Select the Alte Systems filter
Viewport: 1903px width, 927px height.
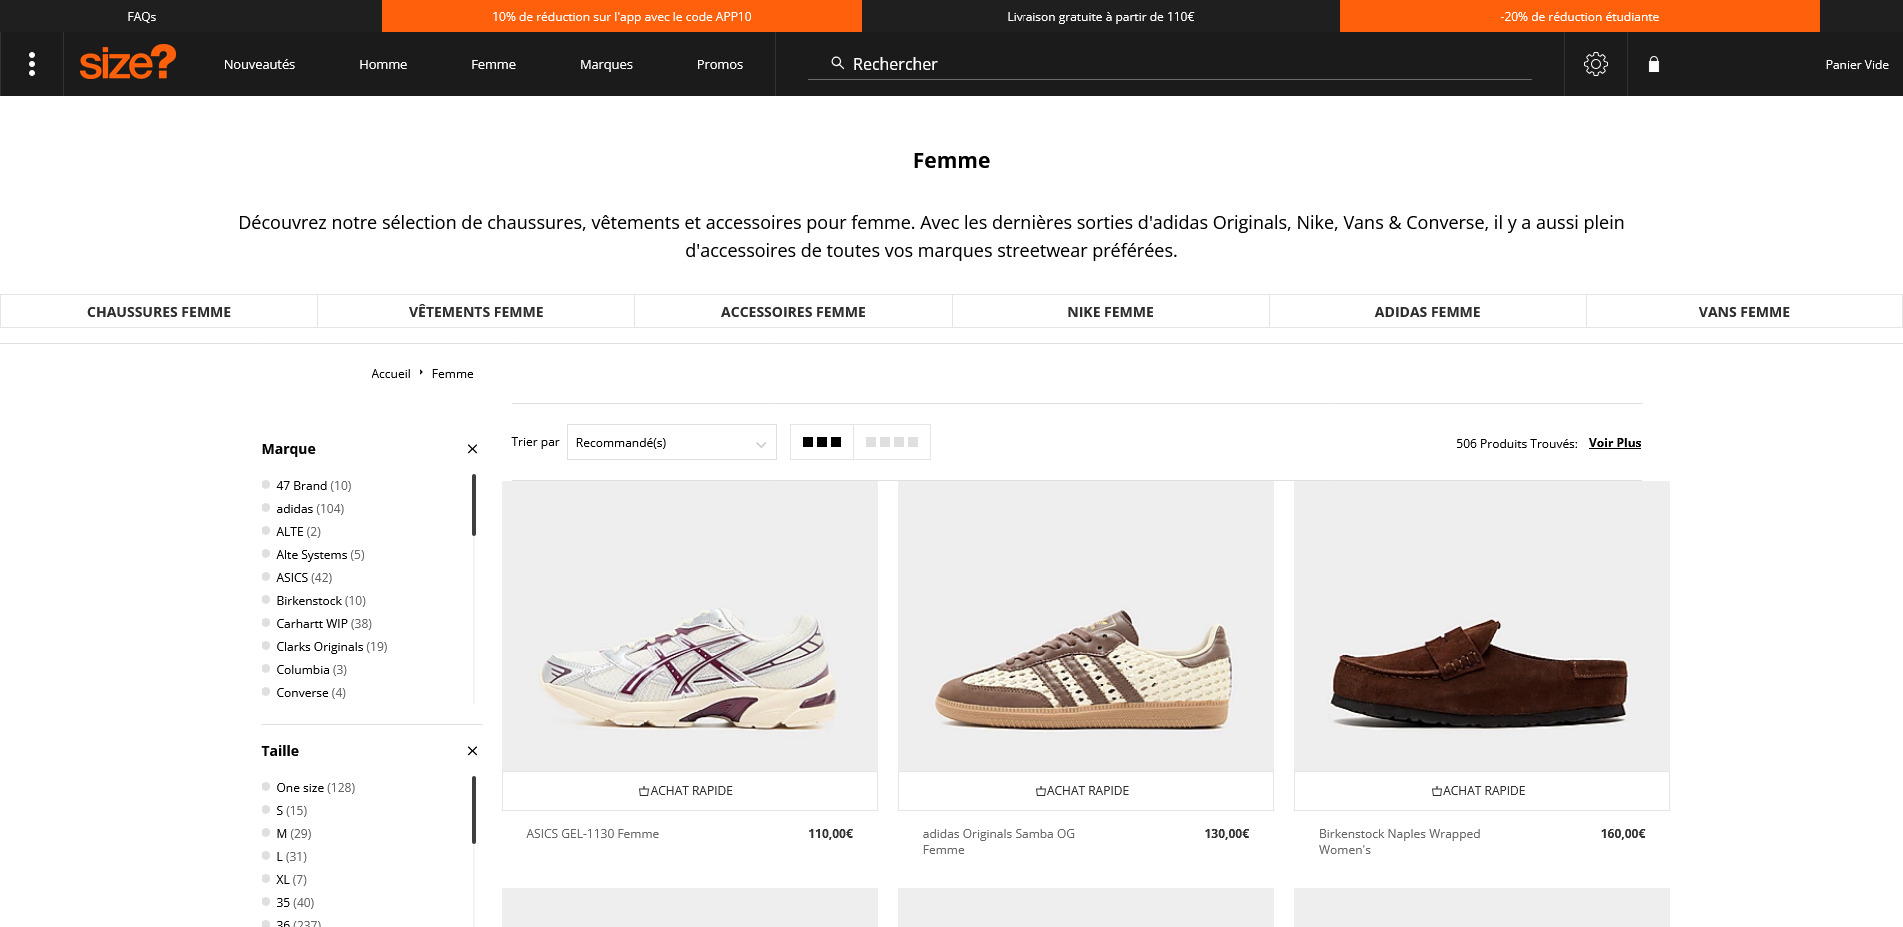click(x=313, y=554)
